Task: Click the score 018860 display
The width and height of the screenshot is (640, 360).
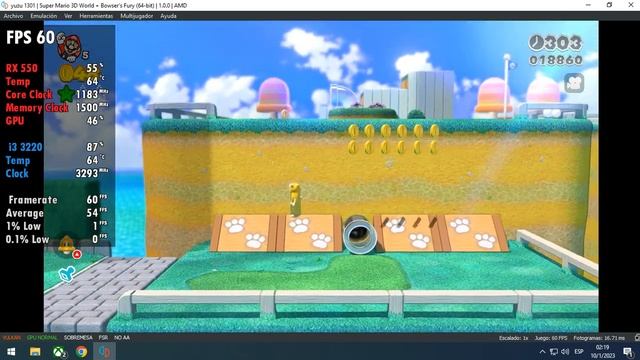Action: point(556,60)
